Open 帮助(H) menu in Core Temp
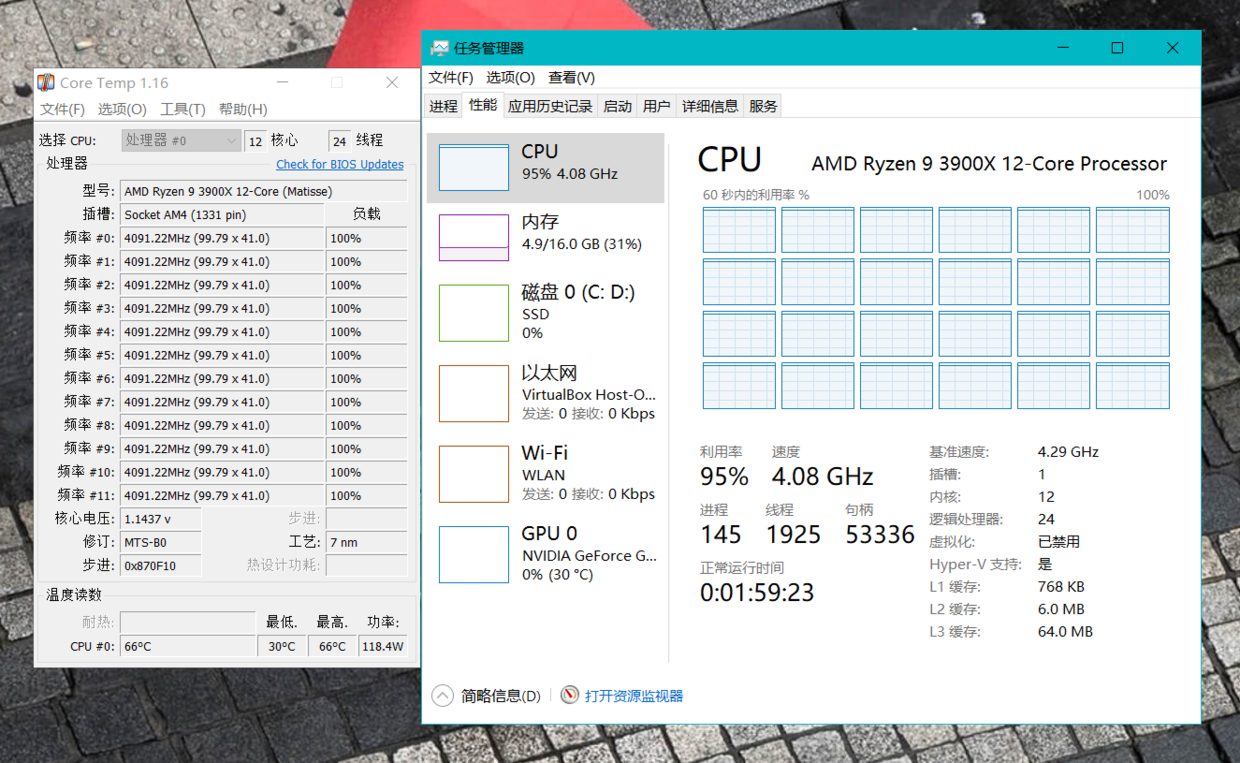This screenshot has height=763, width=1240. coord(243,109)
